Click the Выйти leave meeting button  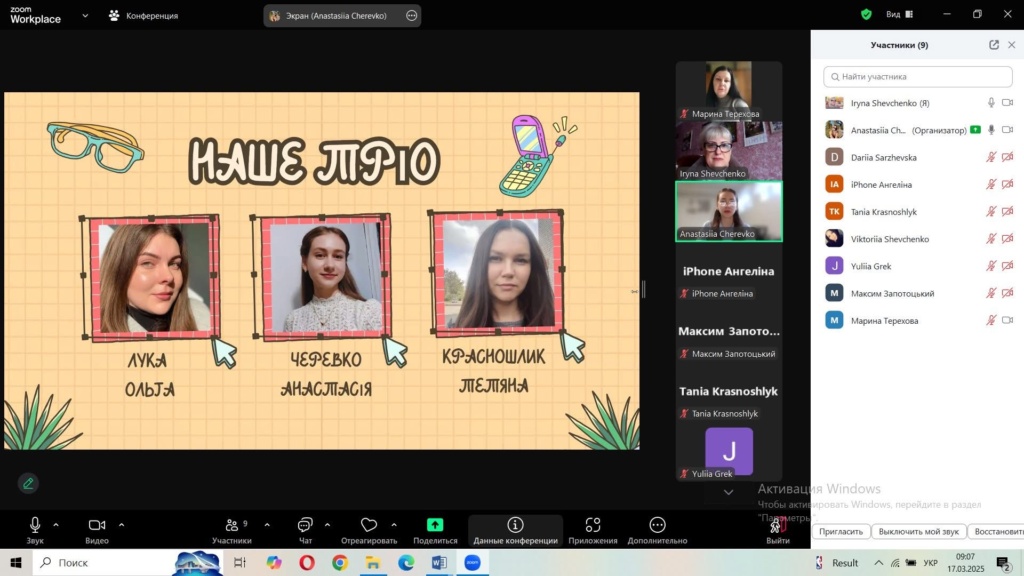click(778, 530)
